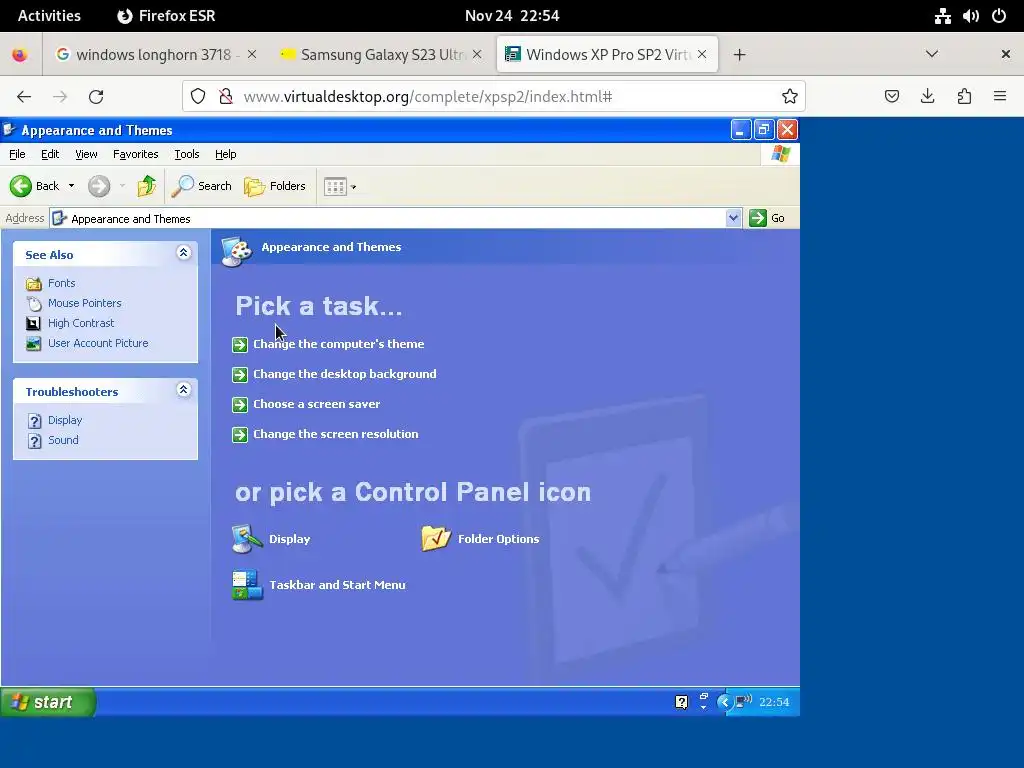Collapse the See Also panel
This screenshot has width=1024, height=768.
(x=184, y=253)
